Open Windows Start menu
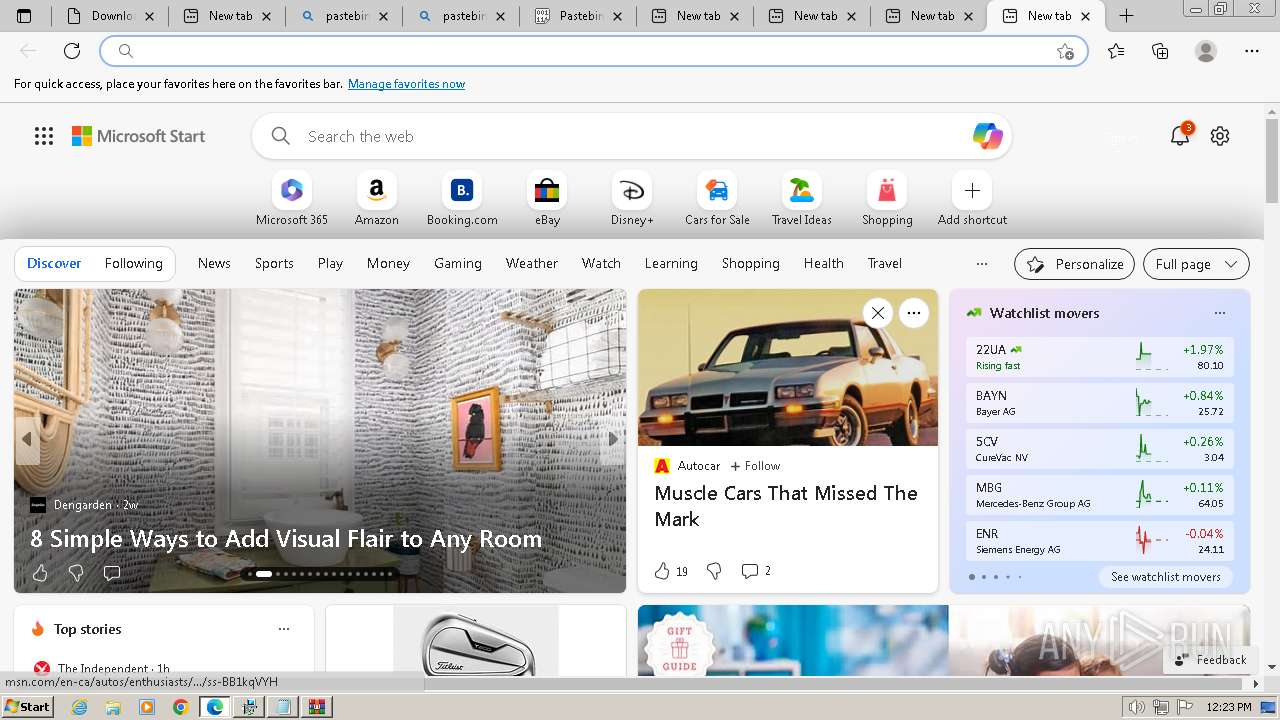 (28, 707)
